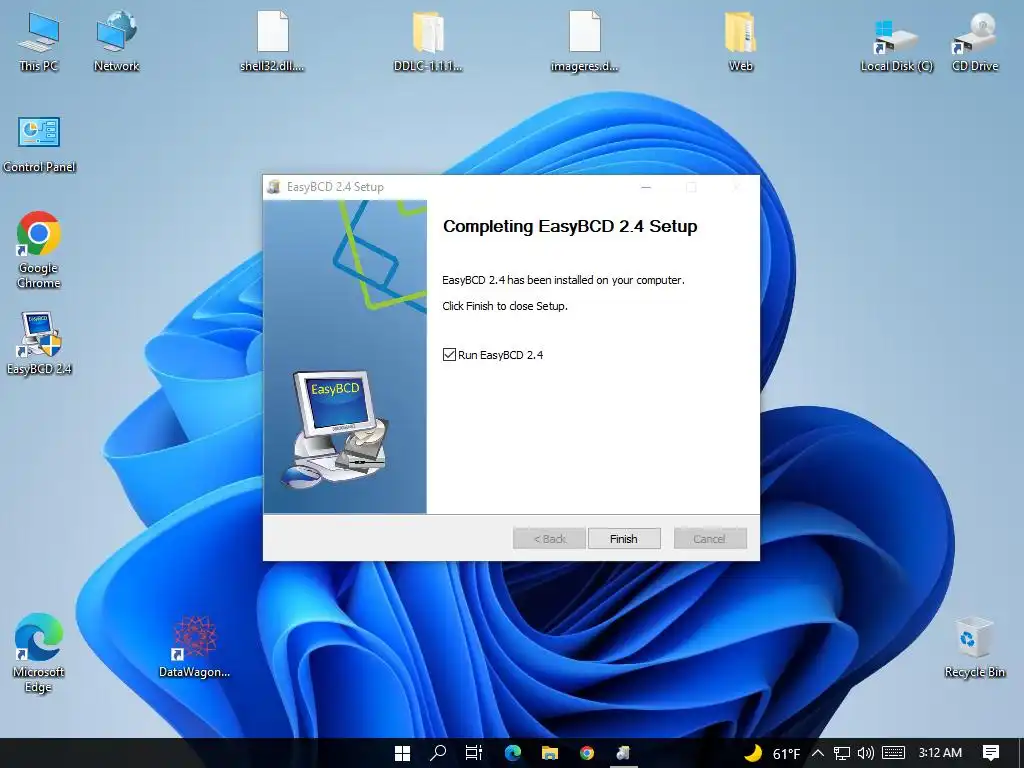Screen dimensions: 1024x768
Task: Open This PC desktop icon
Action: [39, 40]
